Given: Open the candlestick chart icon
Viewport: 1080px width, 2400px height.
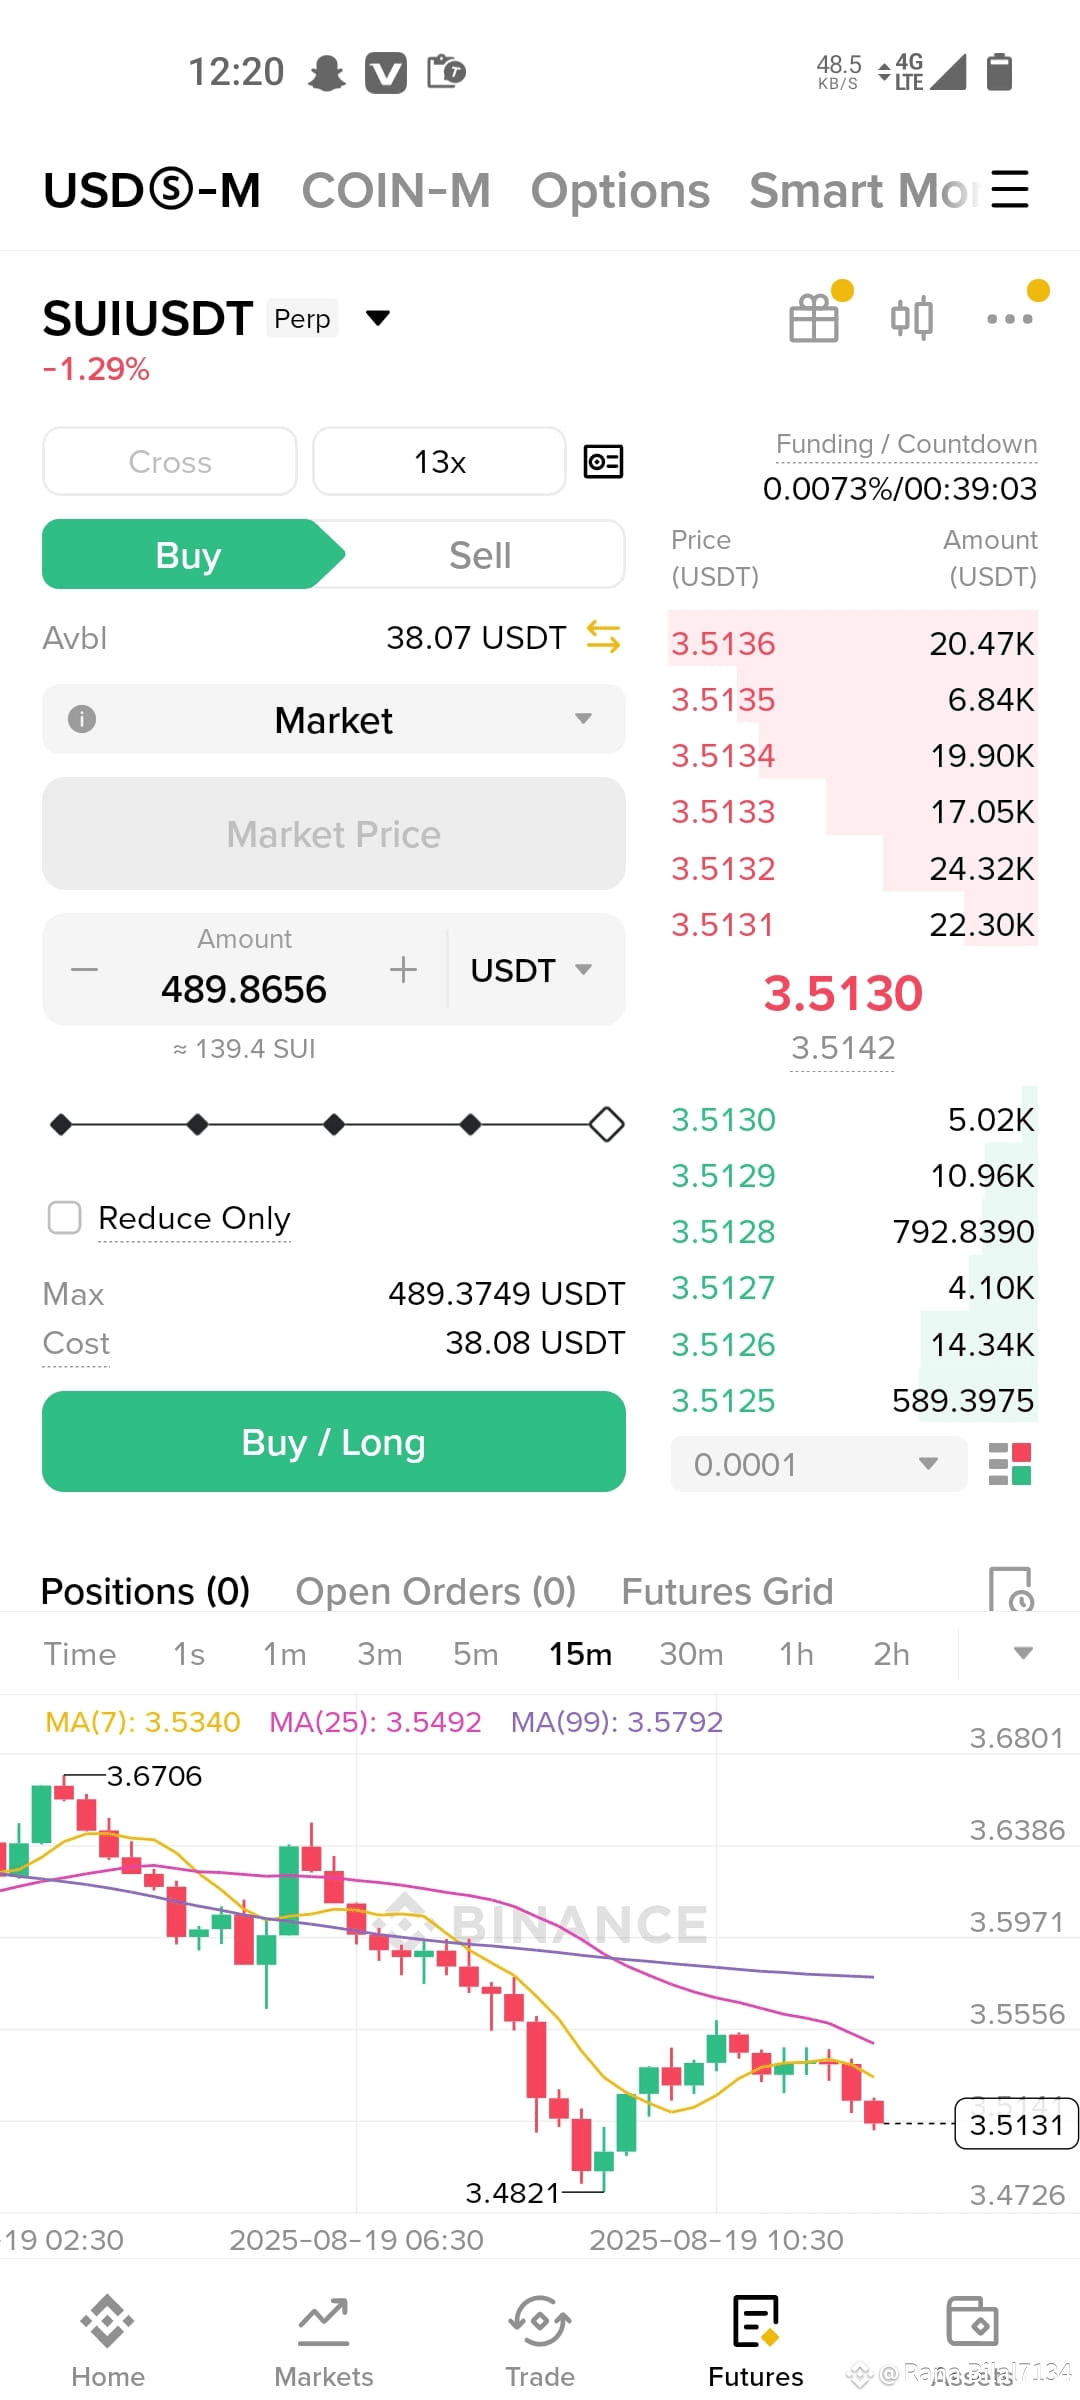Looking at the screenshot, I should point(912,318).
